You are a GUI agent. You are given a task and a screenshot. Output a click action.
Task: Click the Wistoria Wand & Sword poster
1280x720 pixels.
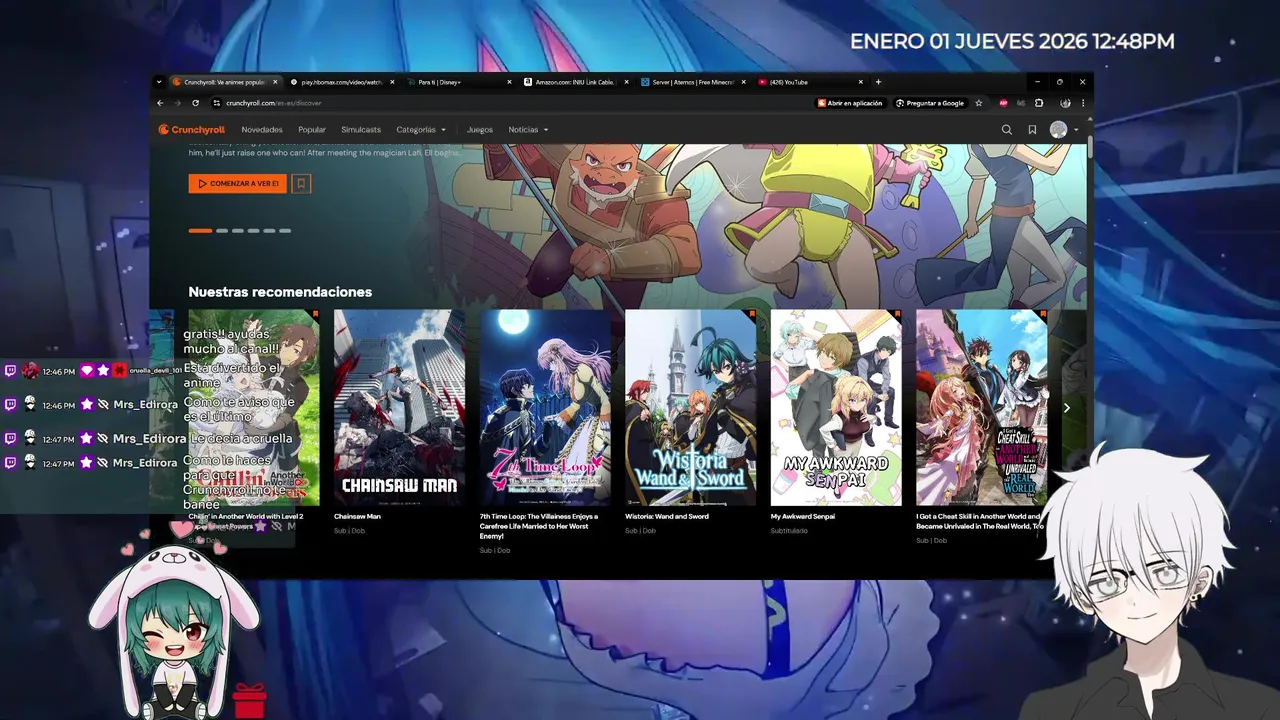point(690,407)
